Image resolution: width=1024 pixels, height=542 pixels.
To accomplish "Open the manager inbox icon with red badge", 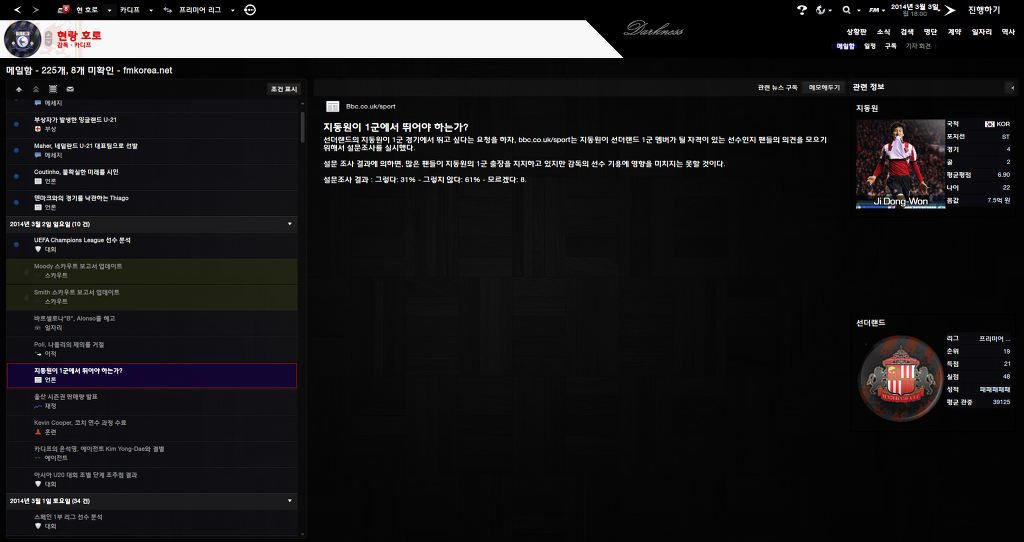I will point(63,10).
